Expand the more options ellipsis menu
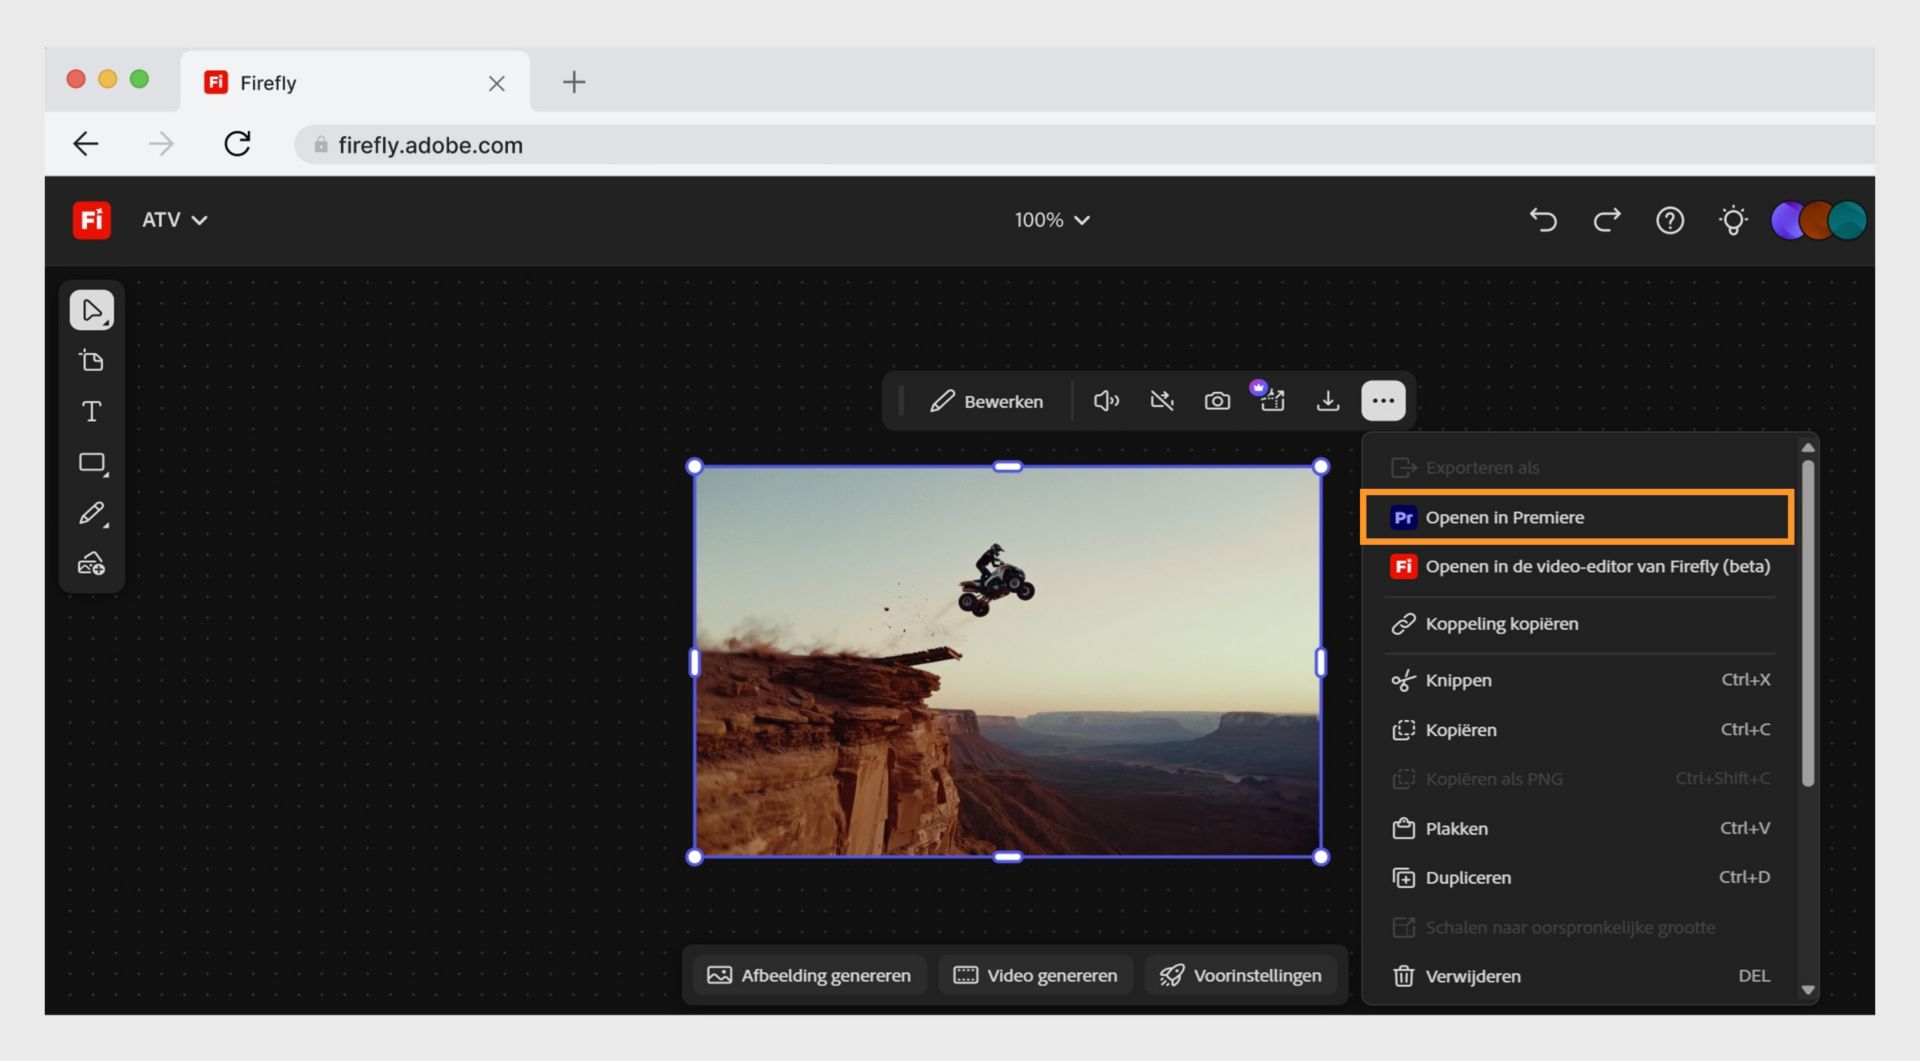The image size is (1920, 1061). [1383, 400]
